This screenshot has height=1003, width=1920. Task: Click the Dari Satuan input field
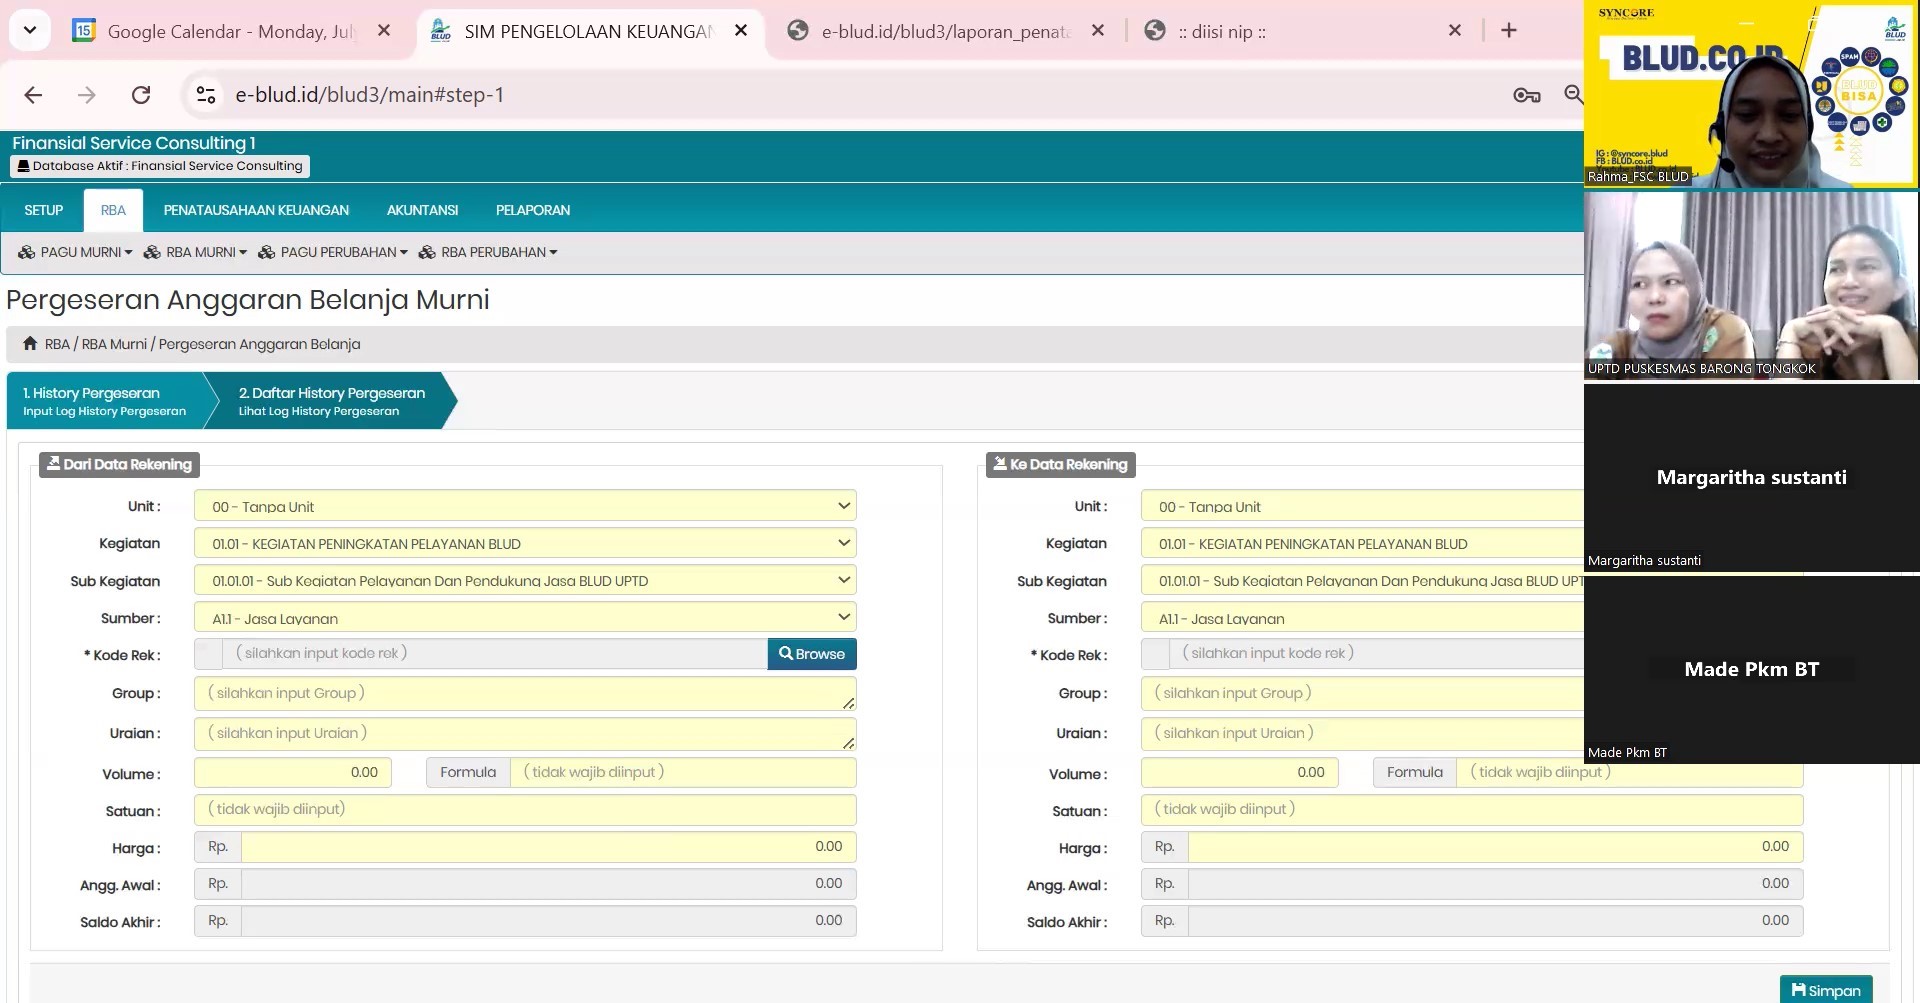click(525, 809)
